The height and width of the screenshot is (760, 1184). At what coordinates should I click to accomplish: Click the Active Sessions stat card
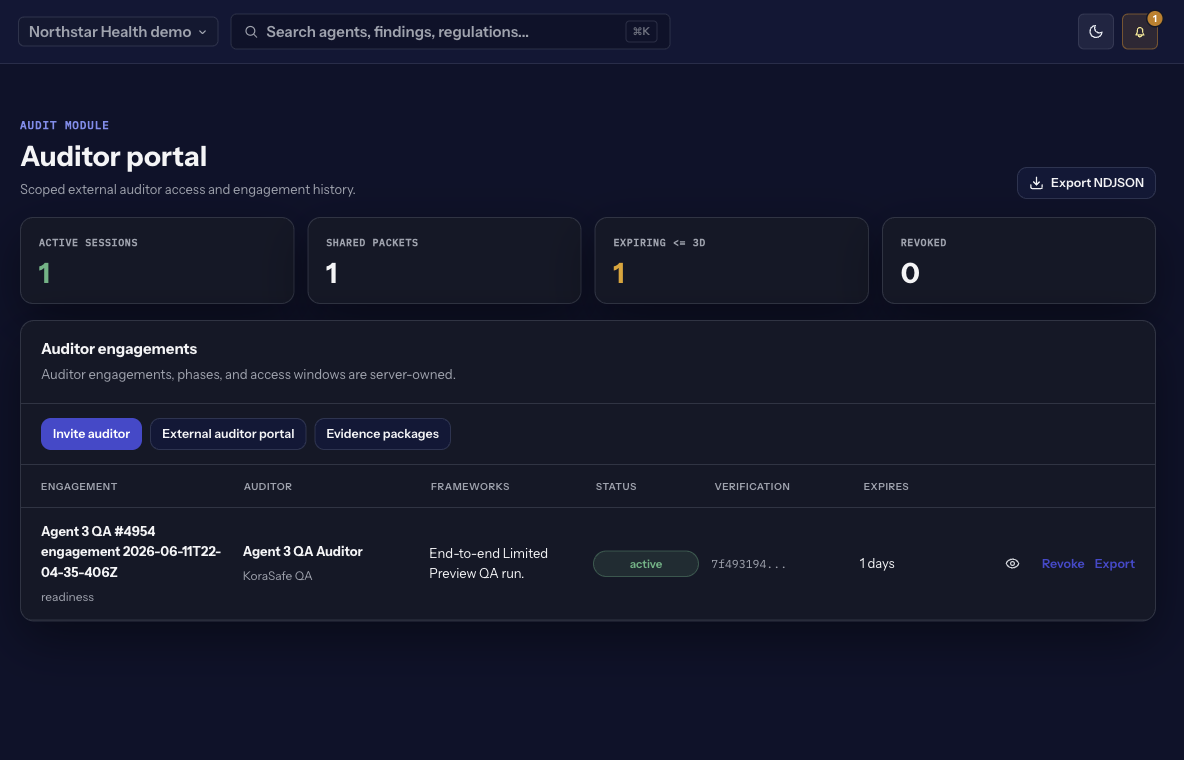157,261
